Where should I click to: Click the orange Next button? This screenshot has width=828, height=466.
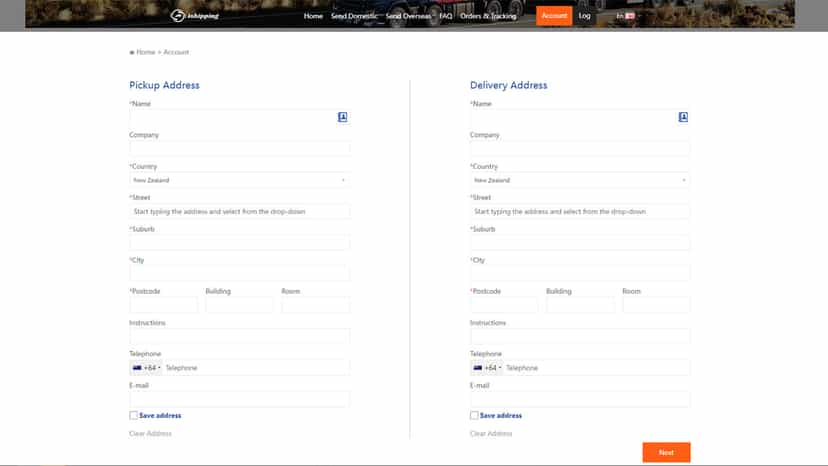pyautogui.click(x=666, y=452)
